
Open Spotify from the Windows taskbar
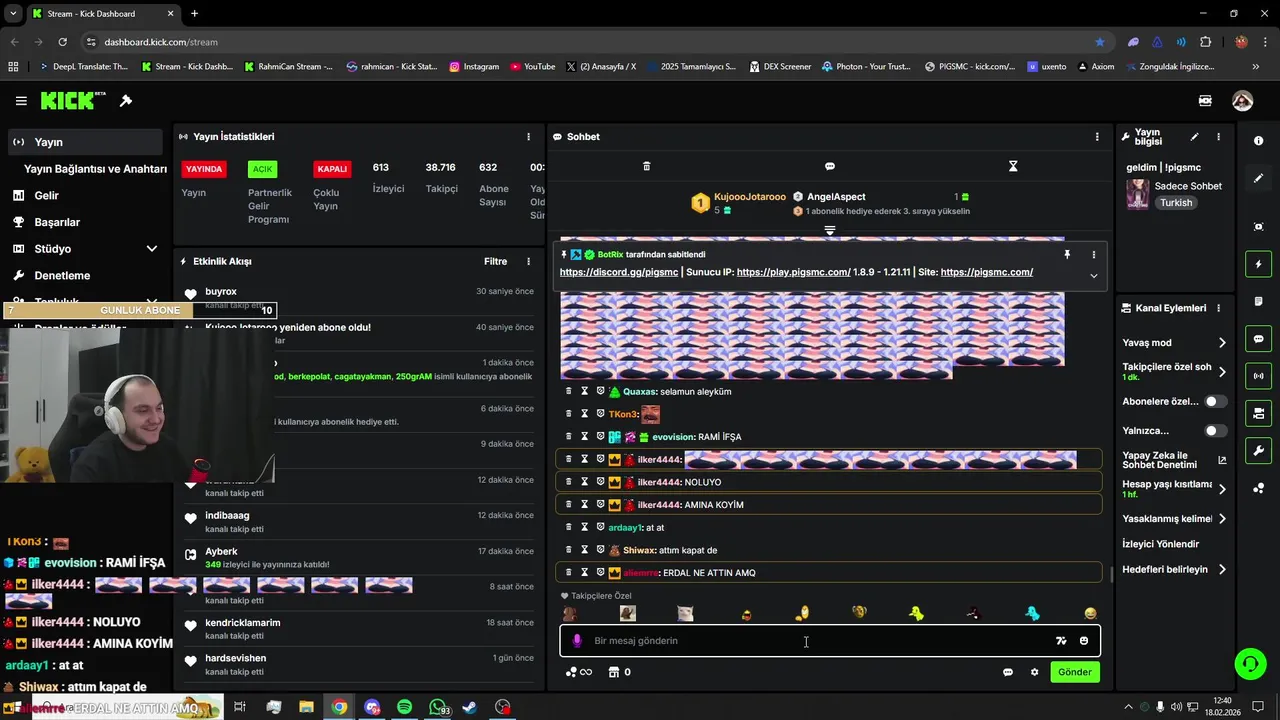[x=404, y=707]
